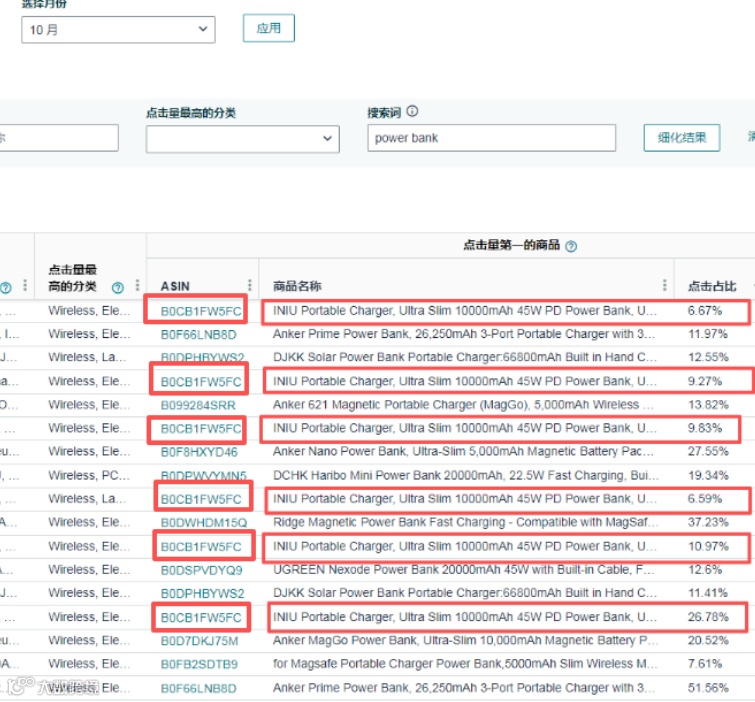Open ASIN link B0DSPVDYQ9

point(201,570)
